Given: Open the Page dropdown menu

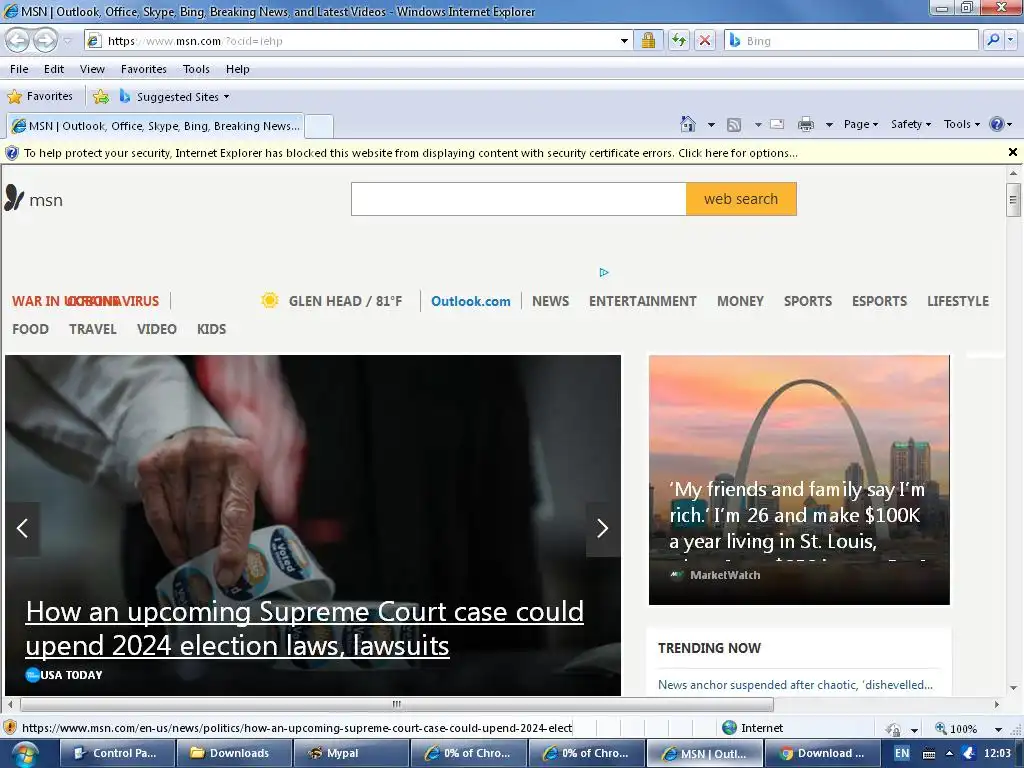Looking at the screenshot, I should click(861, 124).
